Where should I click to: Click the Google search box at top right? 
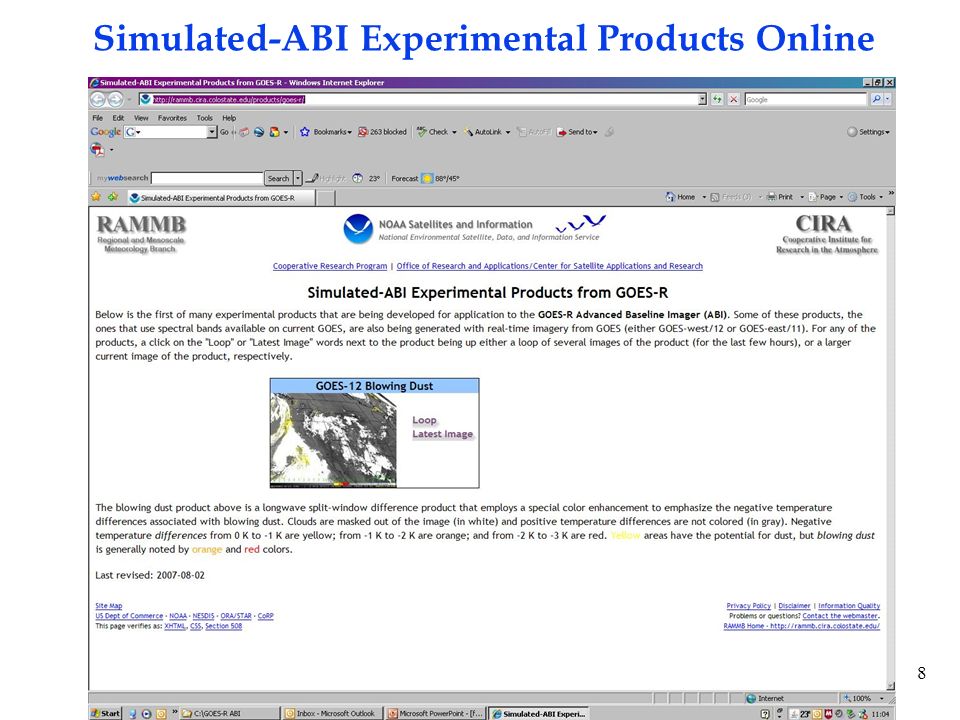tap(806, 99)
